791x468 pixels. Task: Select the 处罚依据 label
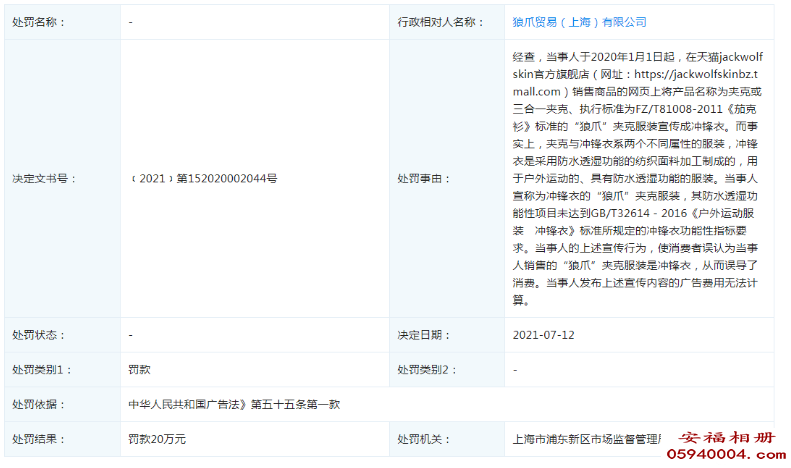(38, 404)
